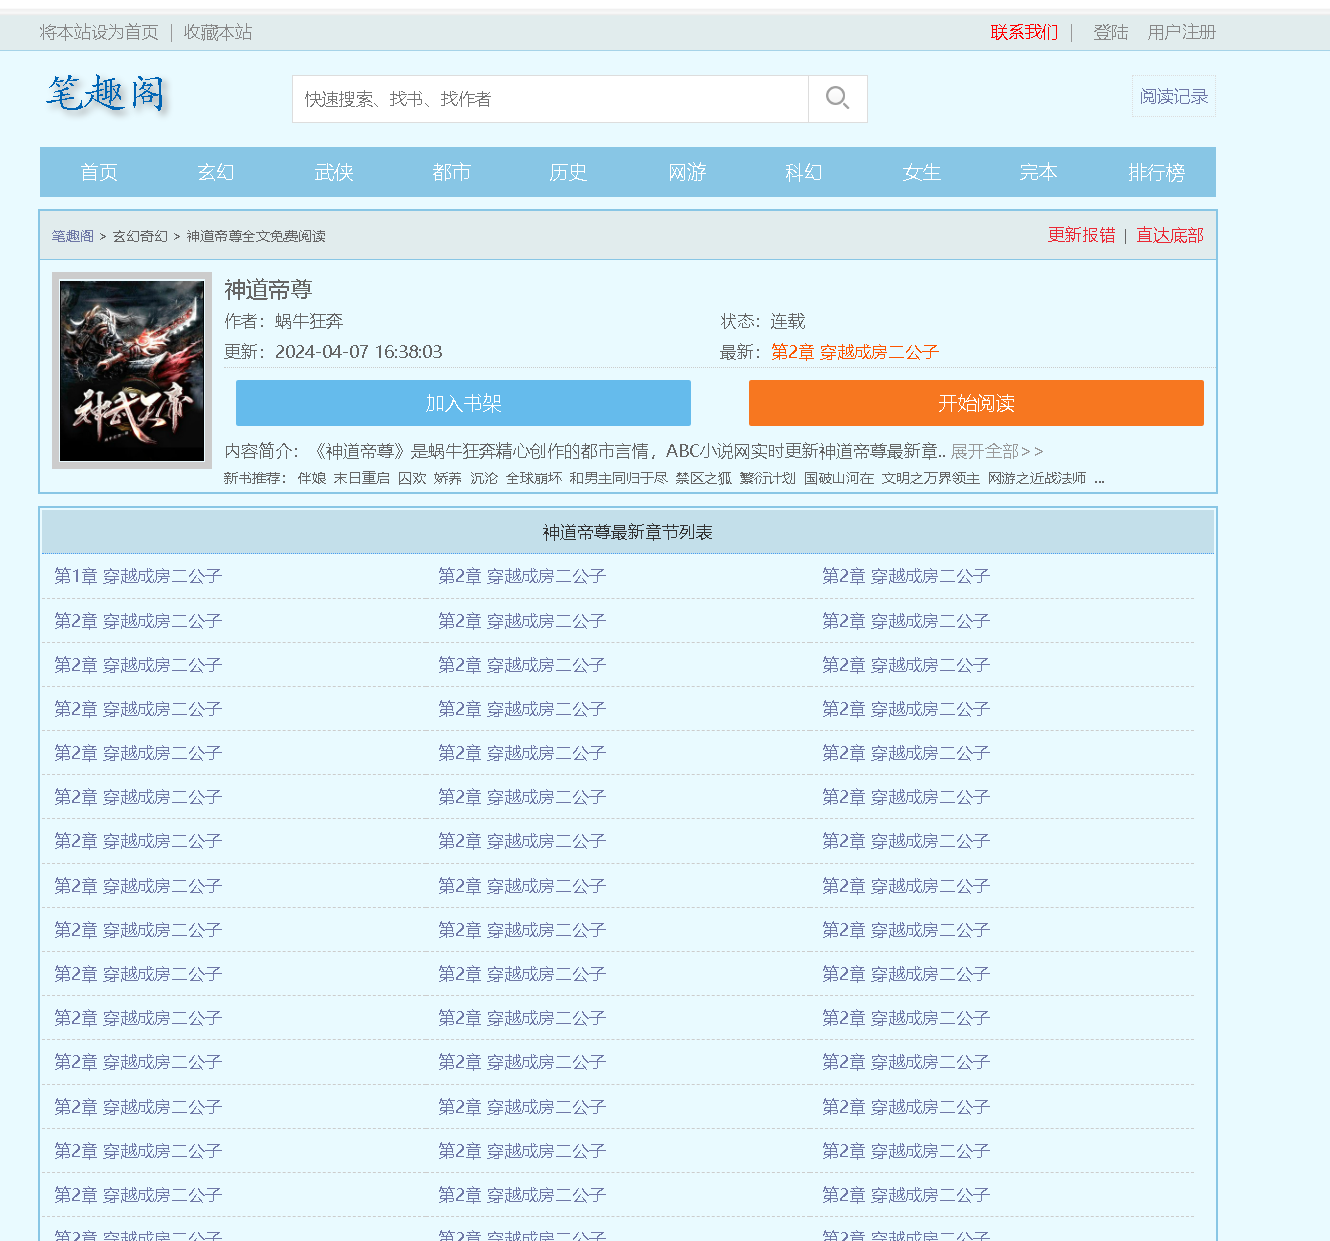The image size is (1330, 1241).
Task: Click 更新报错 report link
Action: pyautogui.click(x=1081, y=235)
